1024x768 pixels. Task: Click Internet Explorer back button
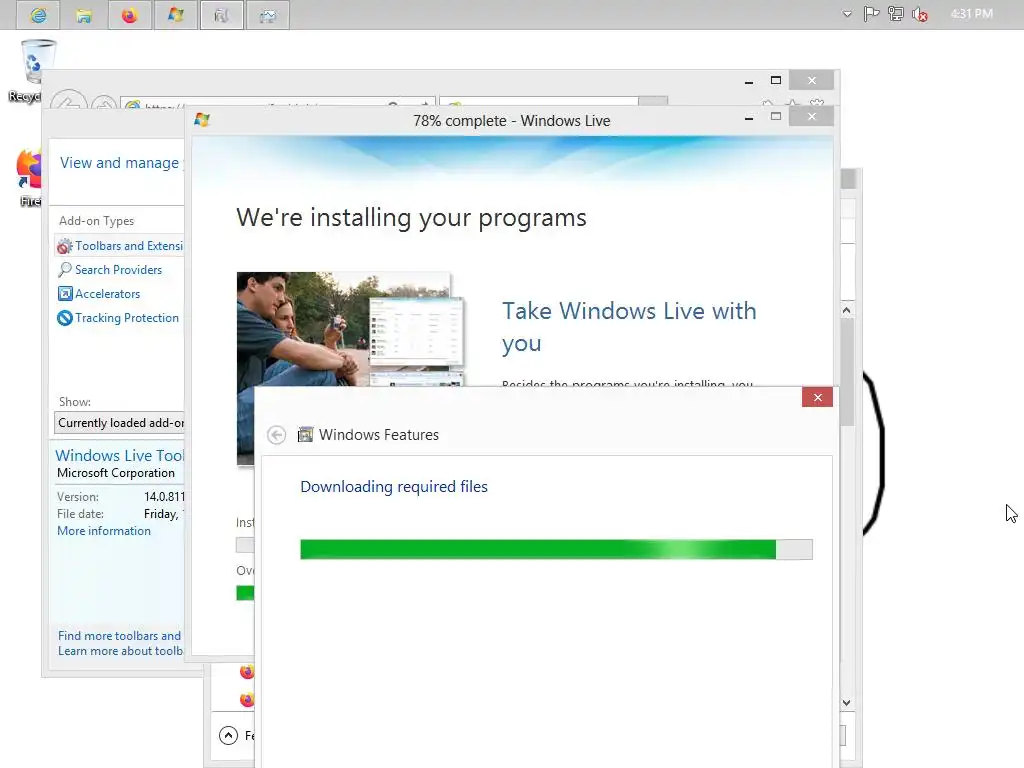(69, 101)
